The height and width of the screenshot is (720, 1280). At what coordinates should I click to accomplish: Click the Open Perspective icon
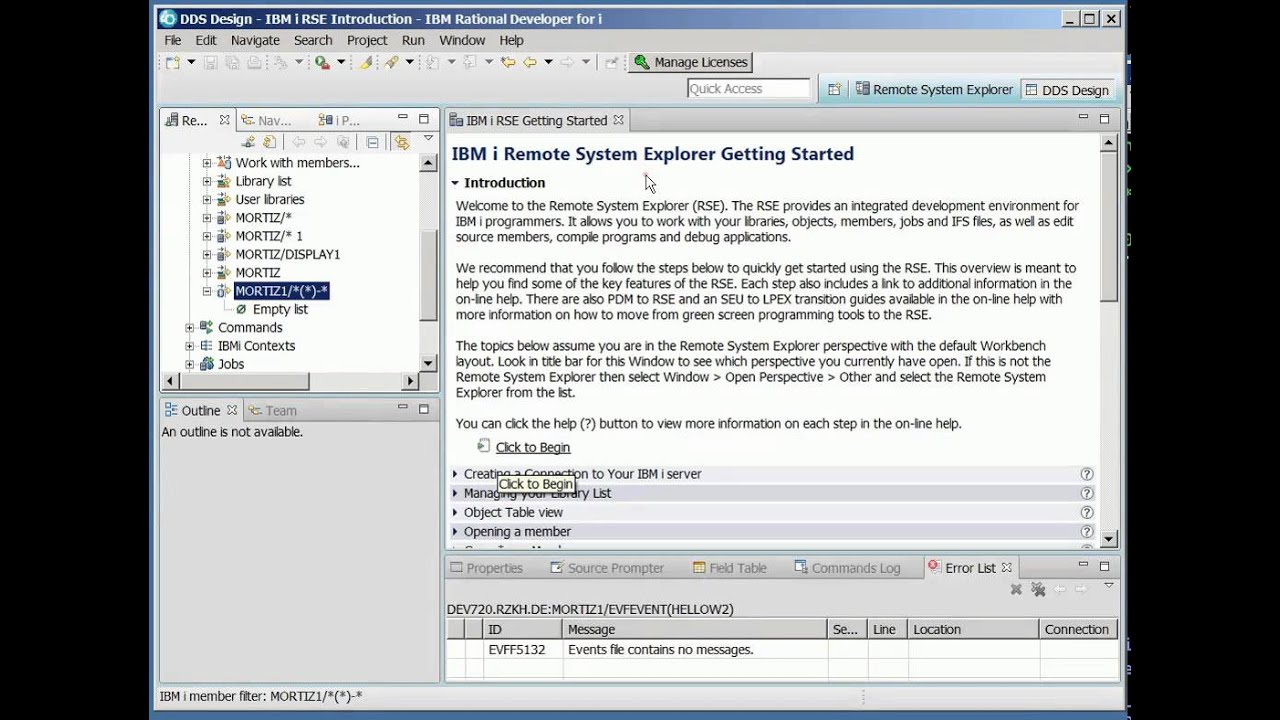point(834,89)
